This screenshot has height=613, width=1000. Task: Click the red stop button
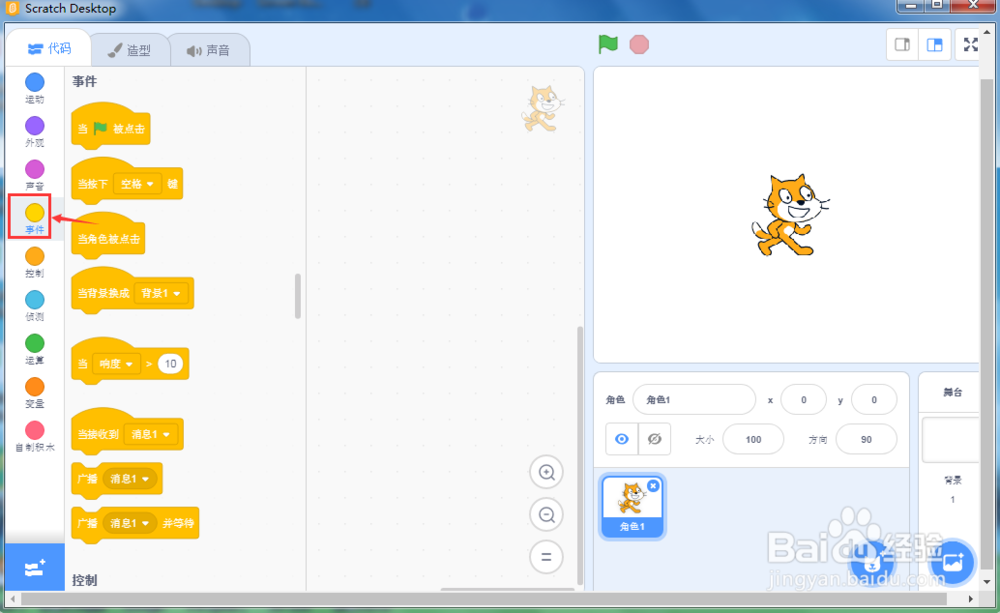click(639, 44)
